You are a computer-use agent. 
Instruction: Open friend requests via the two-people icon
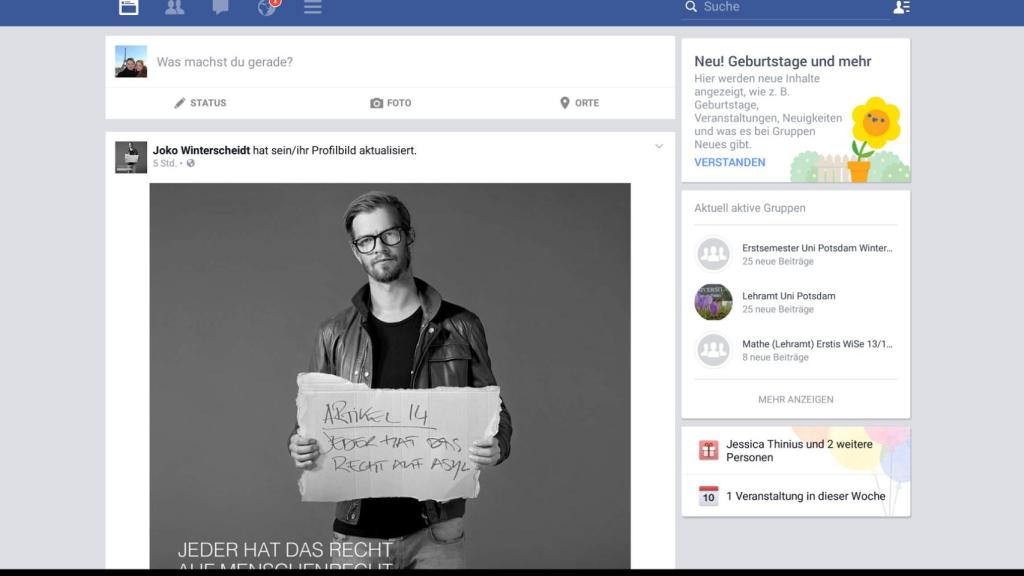[x=172, y=8]
